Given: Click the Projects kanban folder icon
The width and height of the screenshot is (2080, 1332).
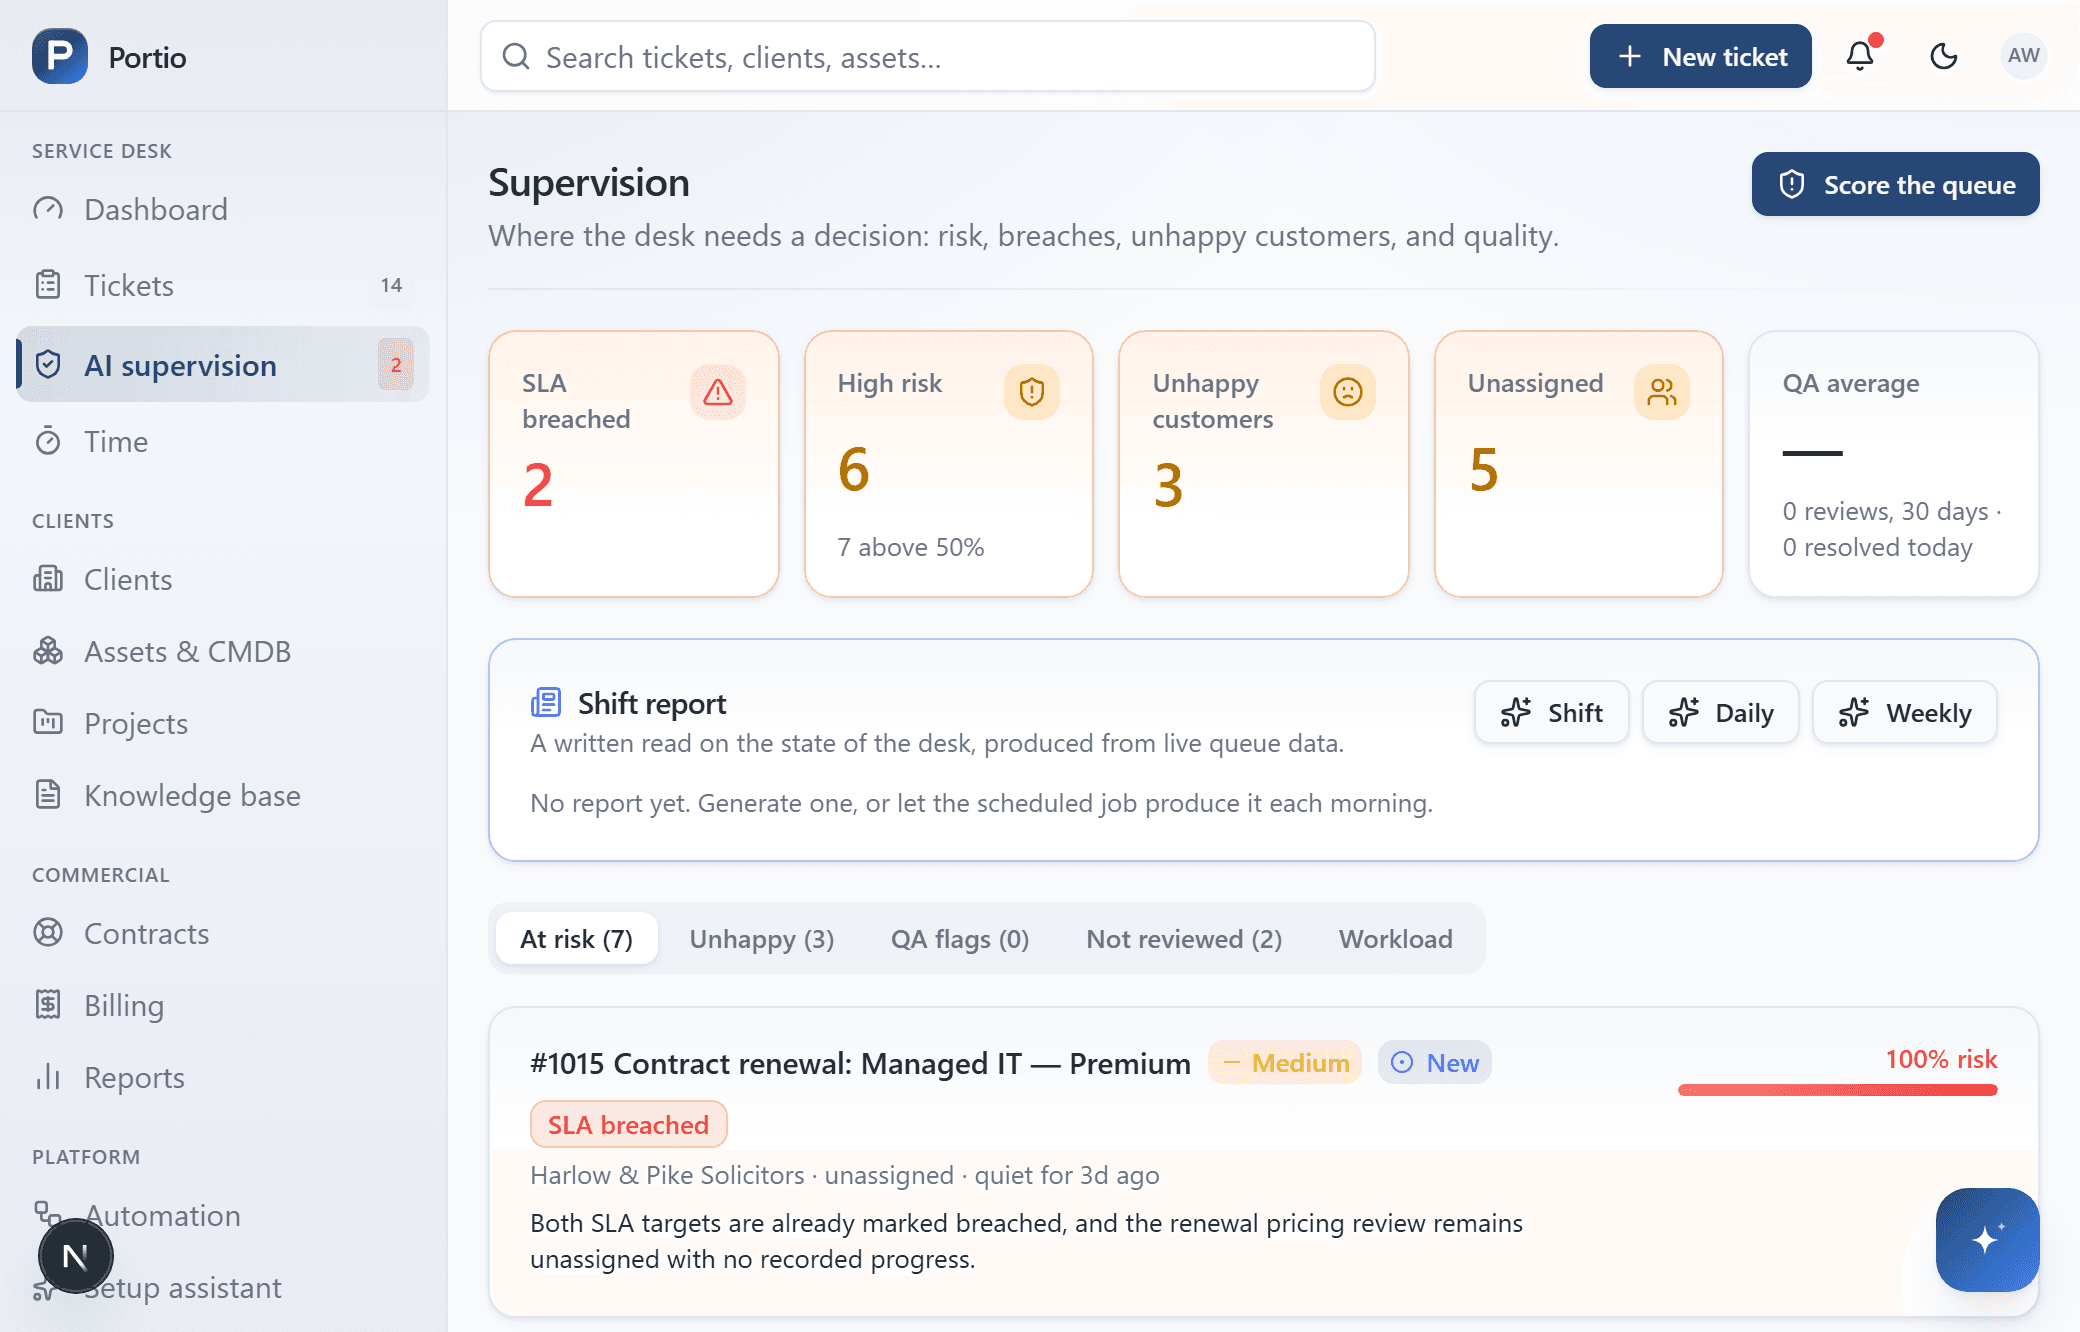Looking at the screenshot, I should tap(48, 723).
